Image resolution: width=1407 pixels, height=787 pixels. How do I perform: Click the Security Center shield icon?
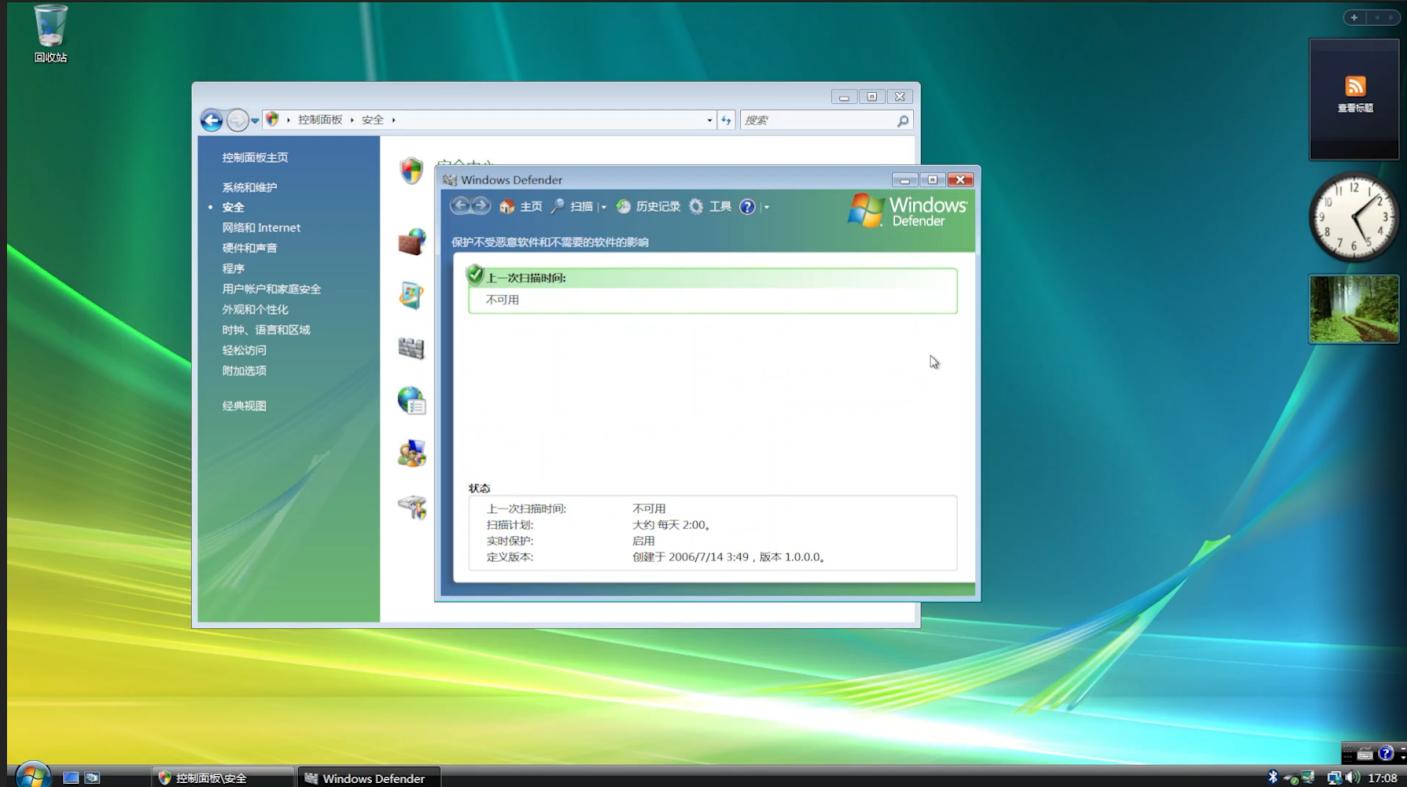pyautogui.click(x=411, y=171)
